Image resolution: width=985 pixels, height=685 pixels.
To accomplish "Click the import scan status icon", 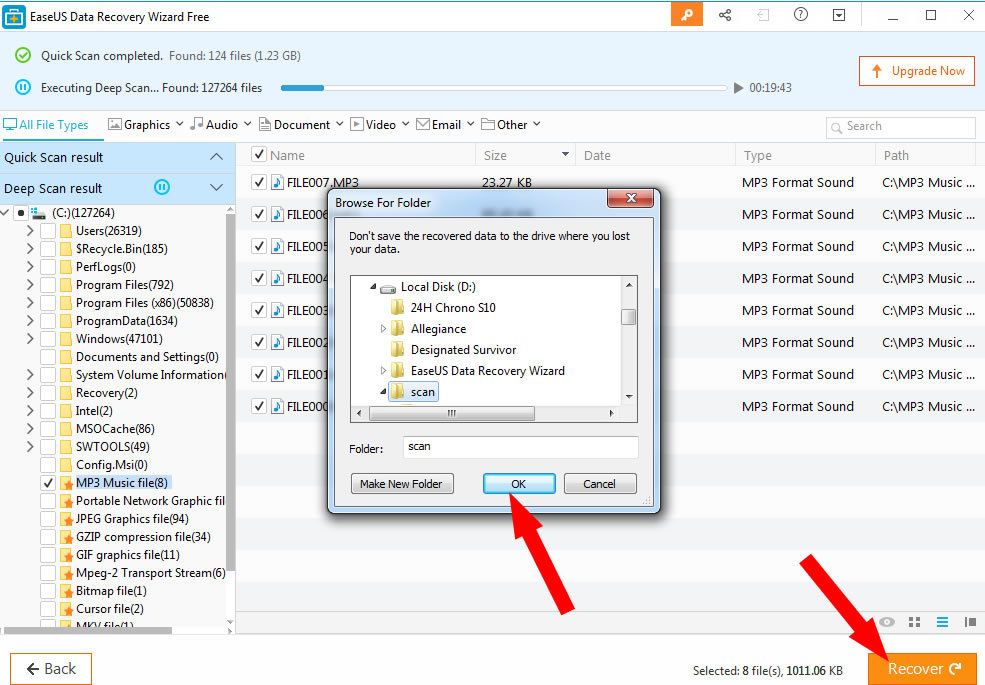I will click(763, 15).
